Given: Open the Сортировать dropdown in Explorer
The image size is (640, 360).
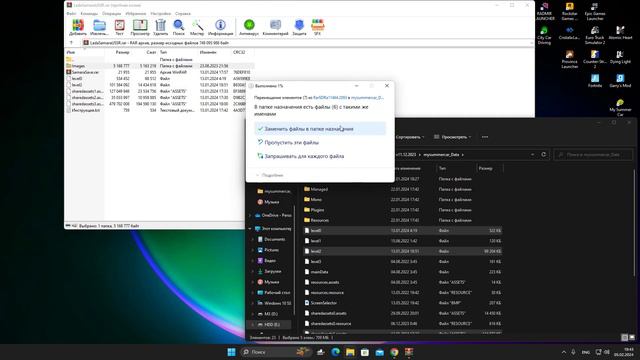Looking at the screenshot, I should coord(409,137).
